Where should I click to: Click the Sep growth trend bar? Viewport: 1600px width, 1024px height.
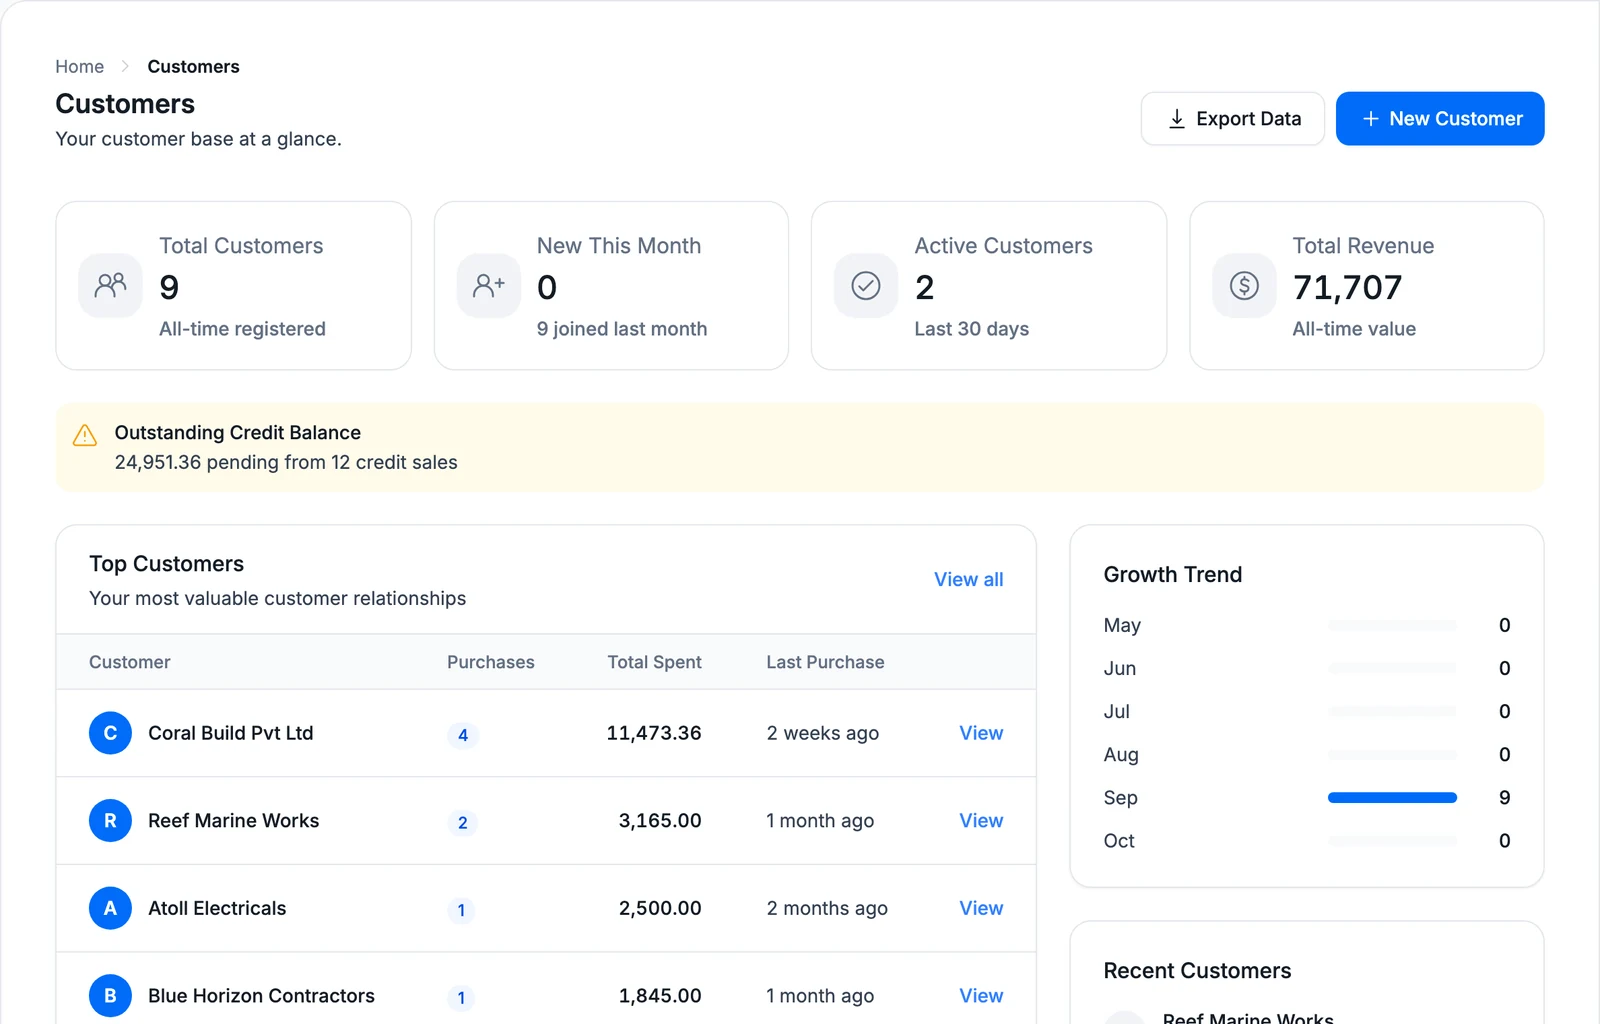click(1392, 798)
